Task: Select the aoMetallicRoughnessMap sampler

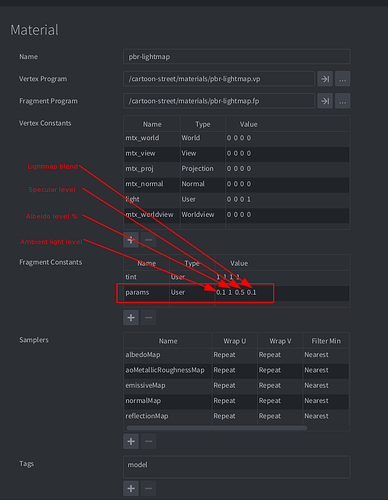Action: point(165,370)
